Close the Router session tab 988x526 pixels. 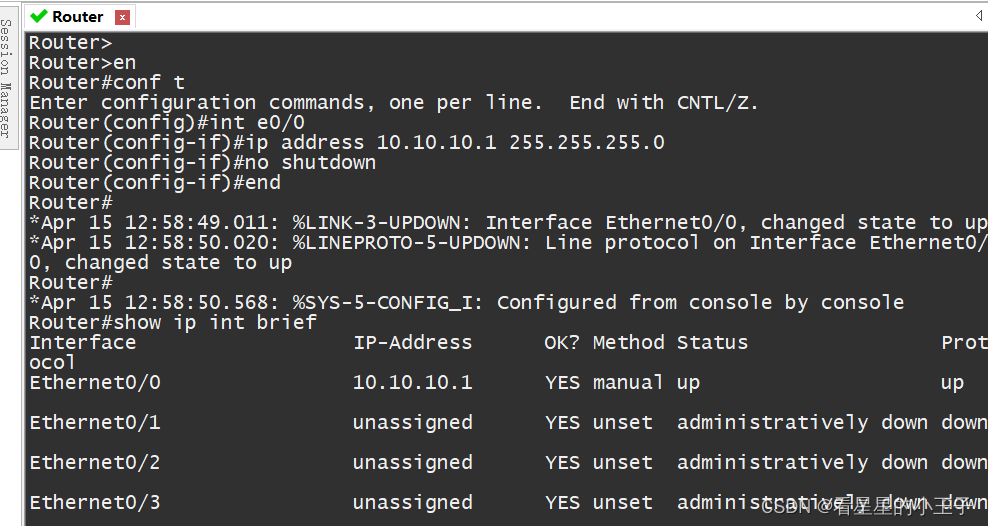coord(122,18)
